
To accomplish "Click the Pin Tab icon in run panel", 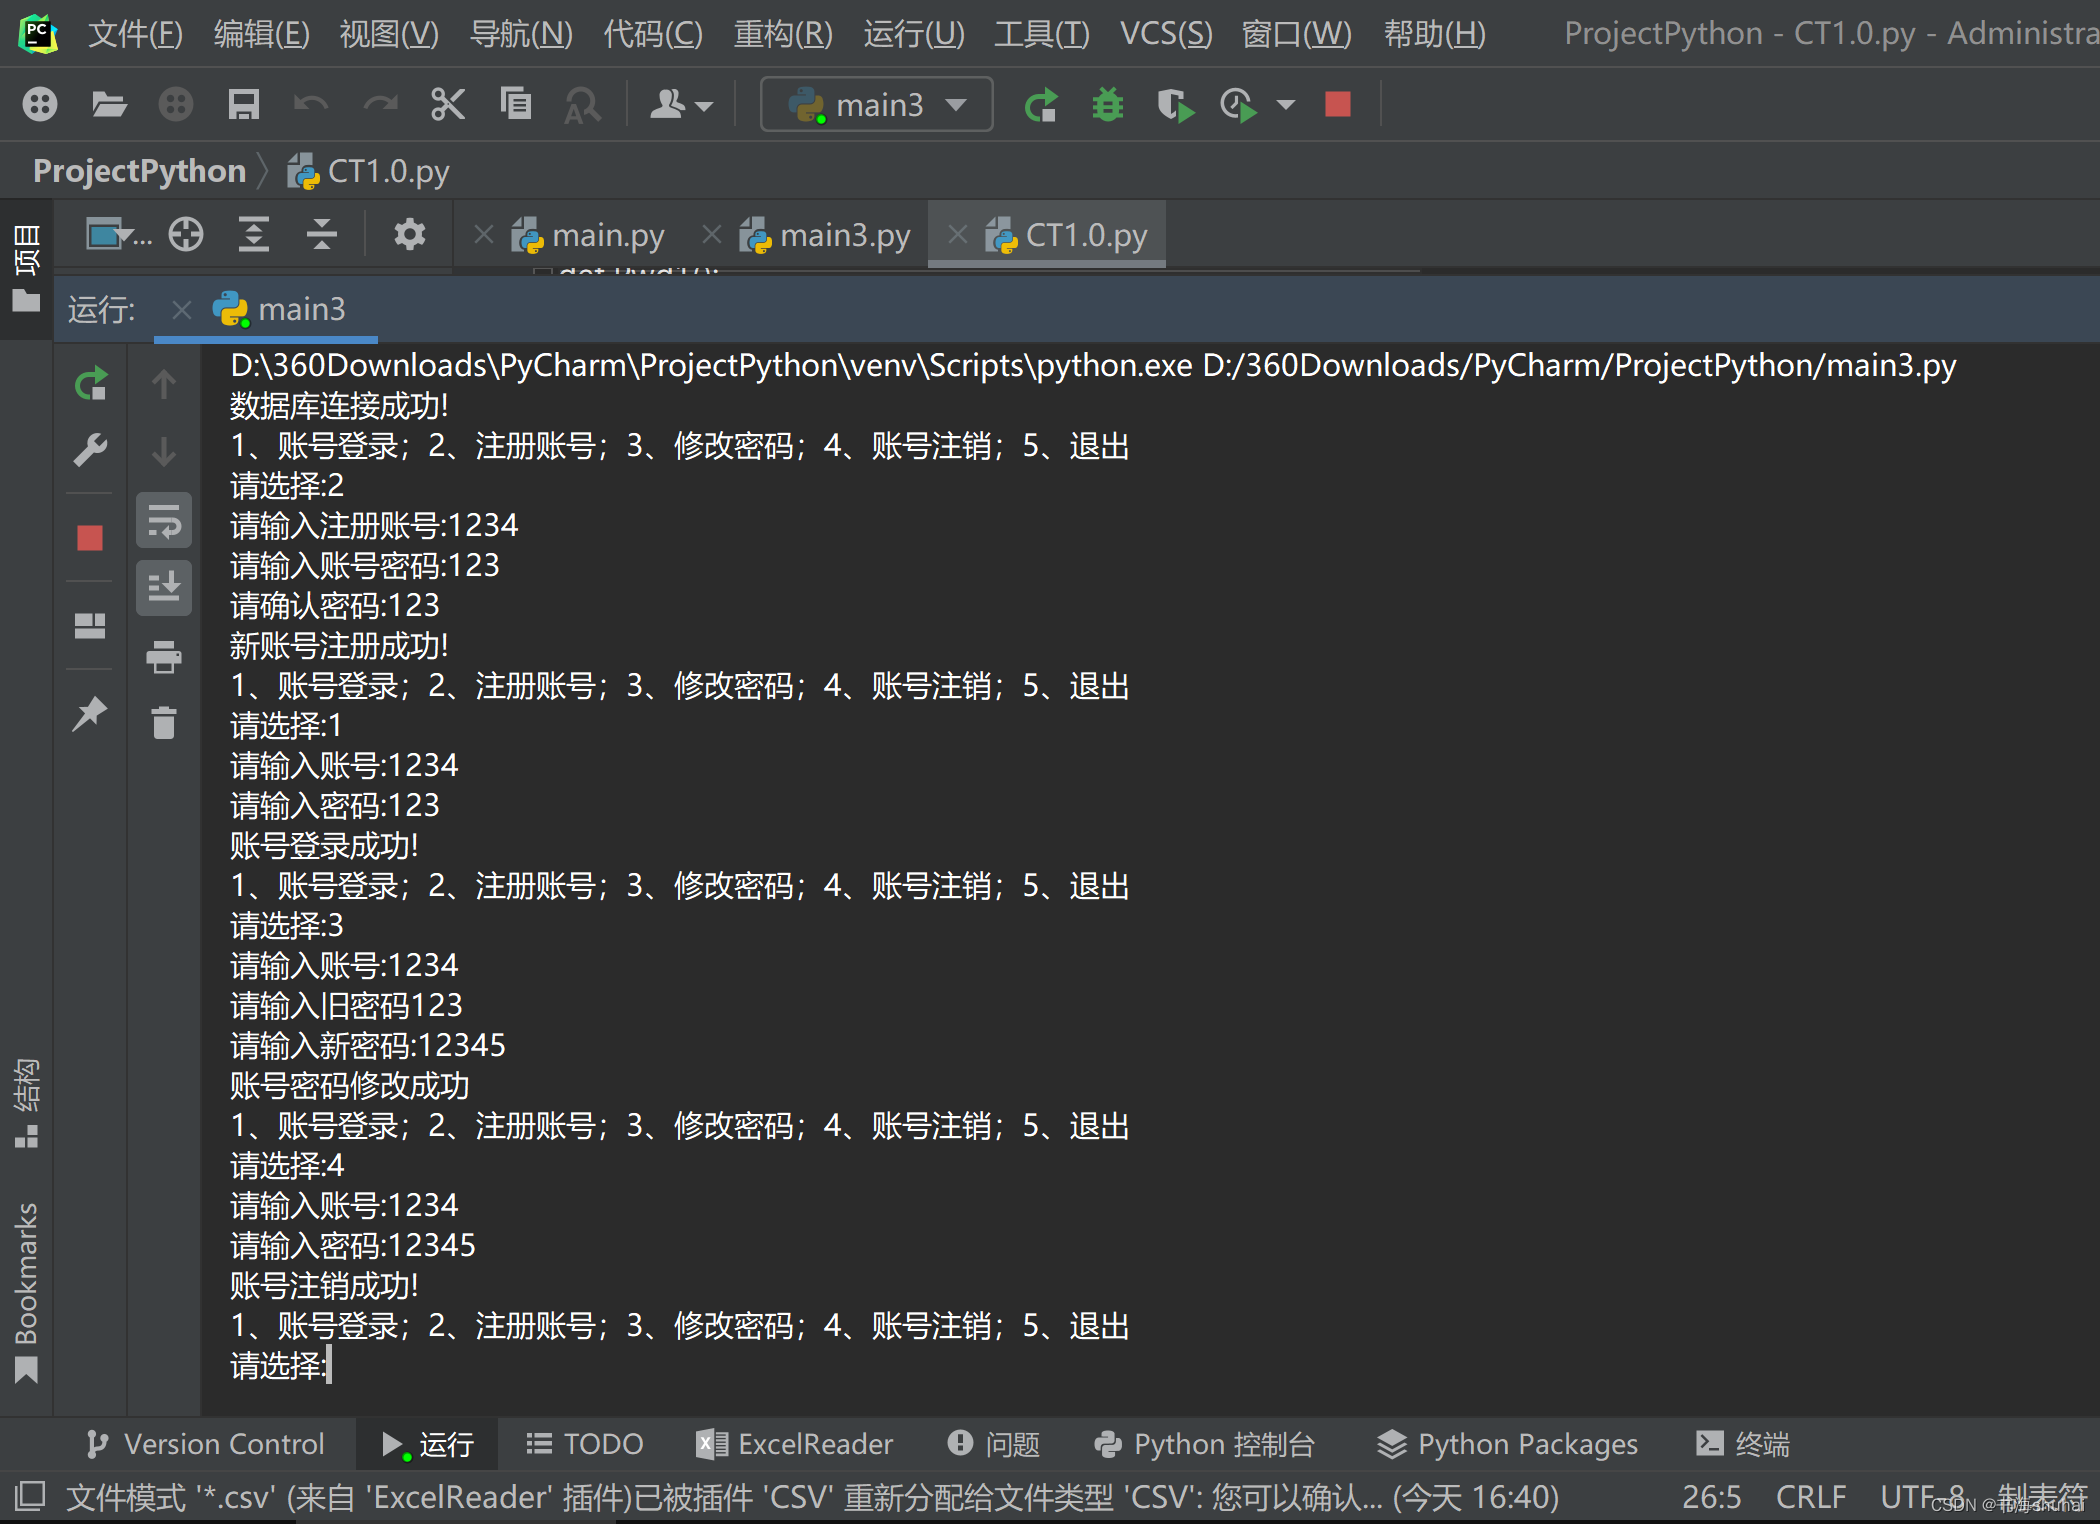I will coord(90,714).
